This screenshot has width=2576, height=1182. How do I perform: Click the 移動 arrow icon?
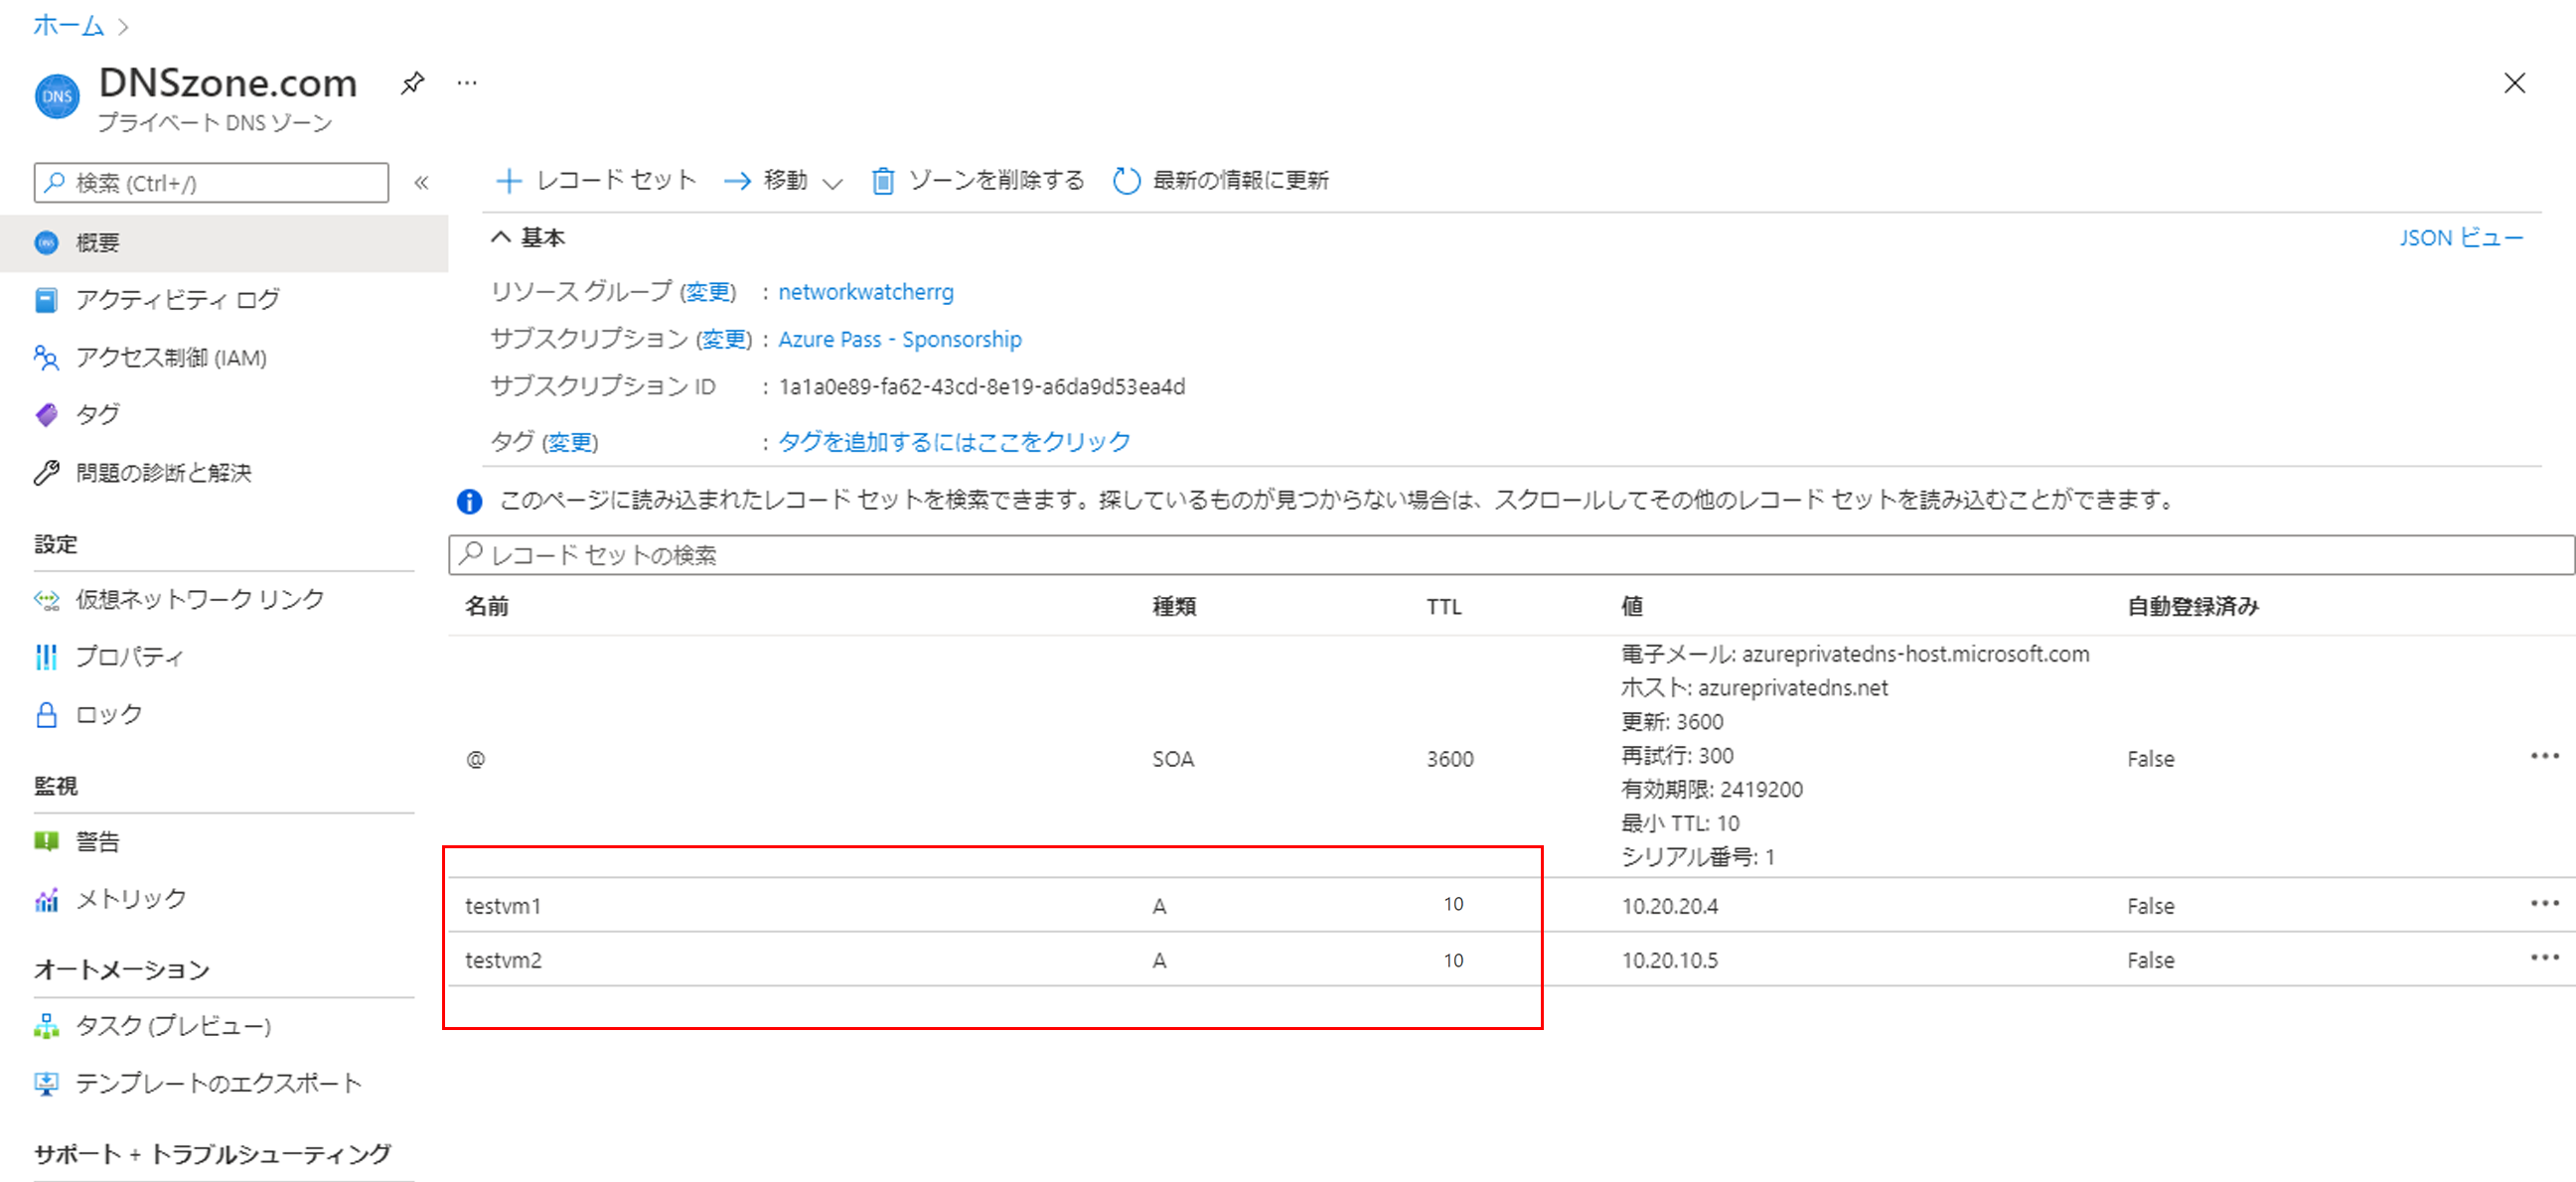(x=737, y=181)
